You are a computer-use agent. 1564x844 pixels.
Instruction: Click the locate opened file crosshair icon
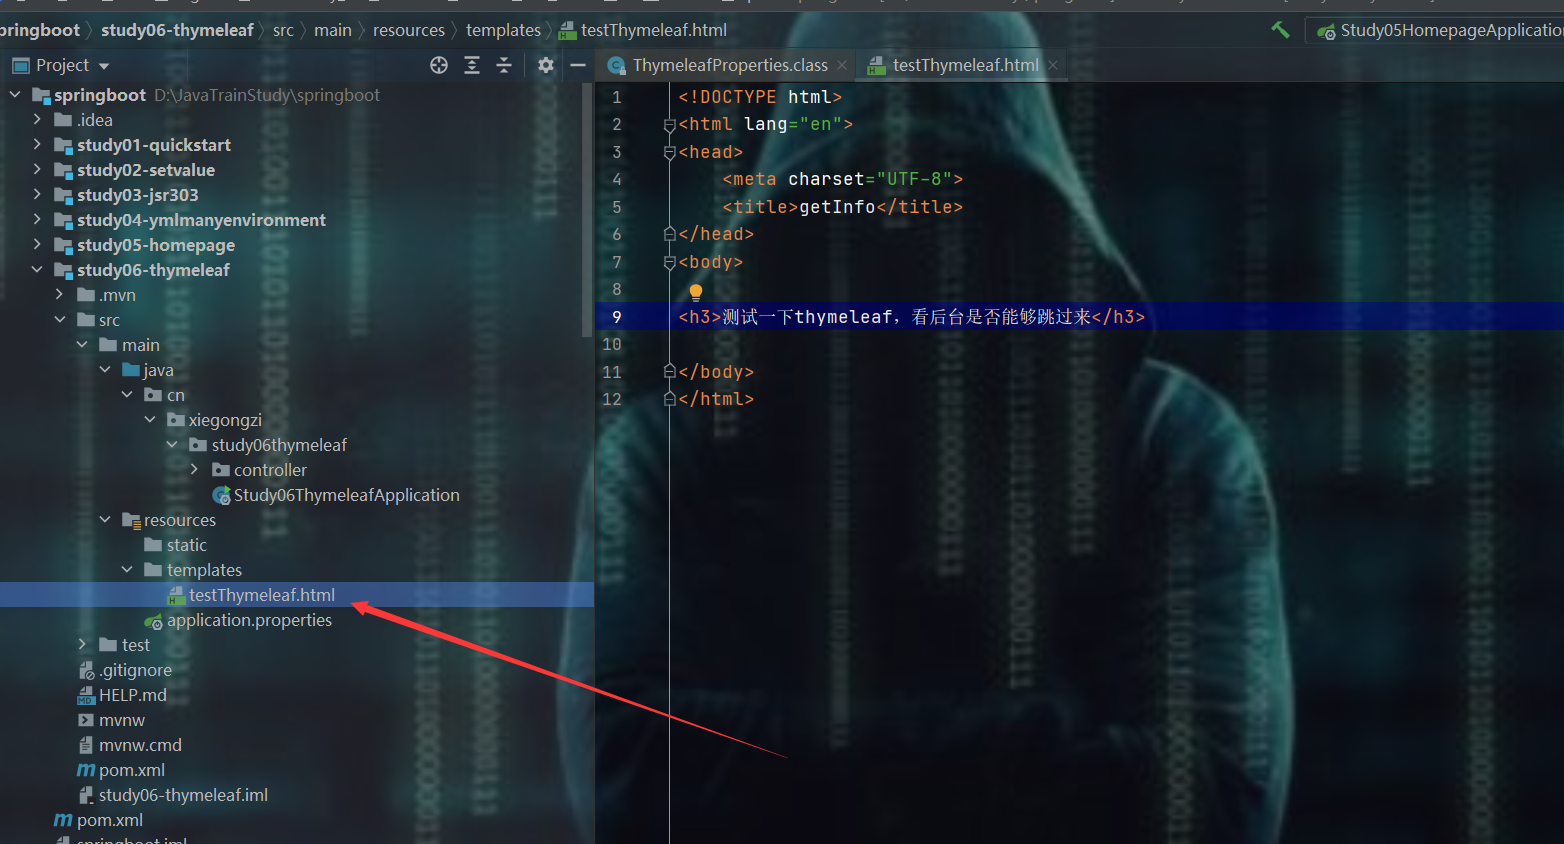[439, 65]
